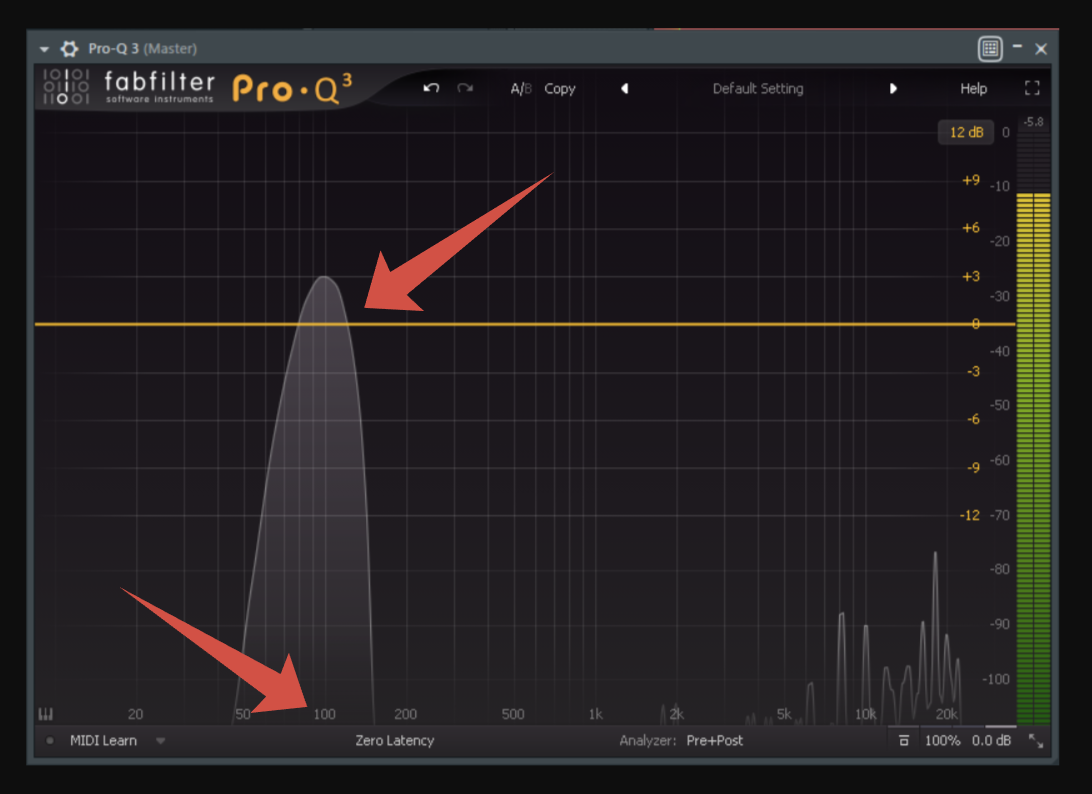Copy the current state to B
The height and width of the screenshot is (794, 1092).
point(560,89)
